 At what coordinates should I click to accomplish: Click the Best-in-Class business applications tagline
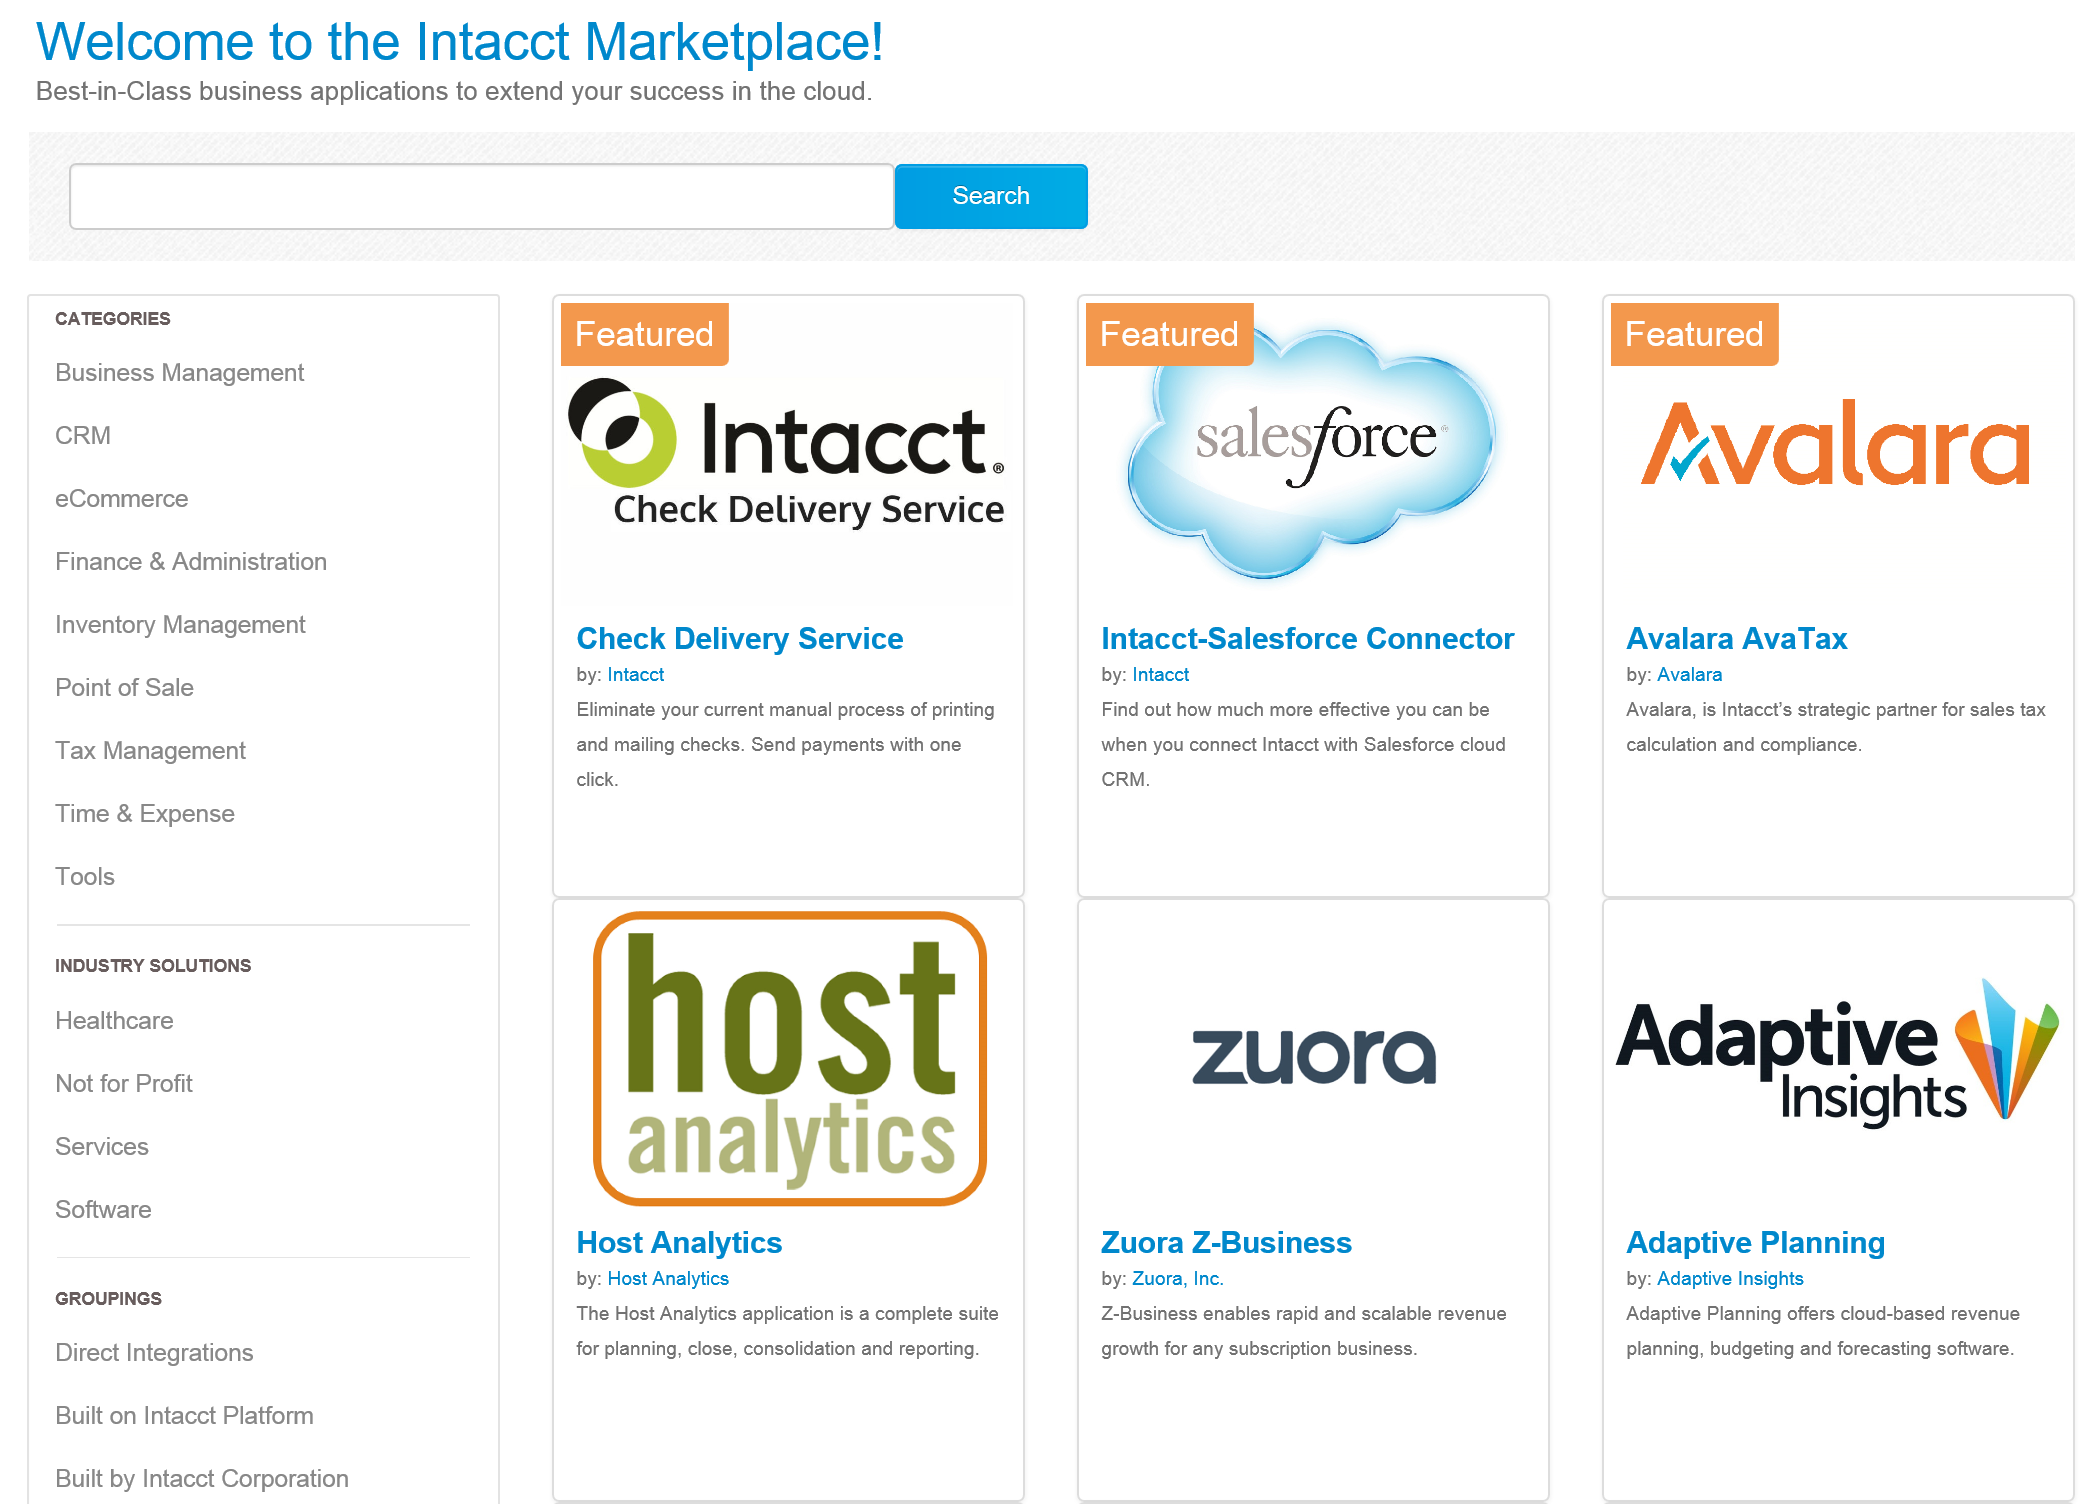pyautogui.click(x=454, y=91)
